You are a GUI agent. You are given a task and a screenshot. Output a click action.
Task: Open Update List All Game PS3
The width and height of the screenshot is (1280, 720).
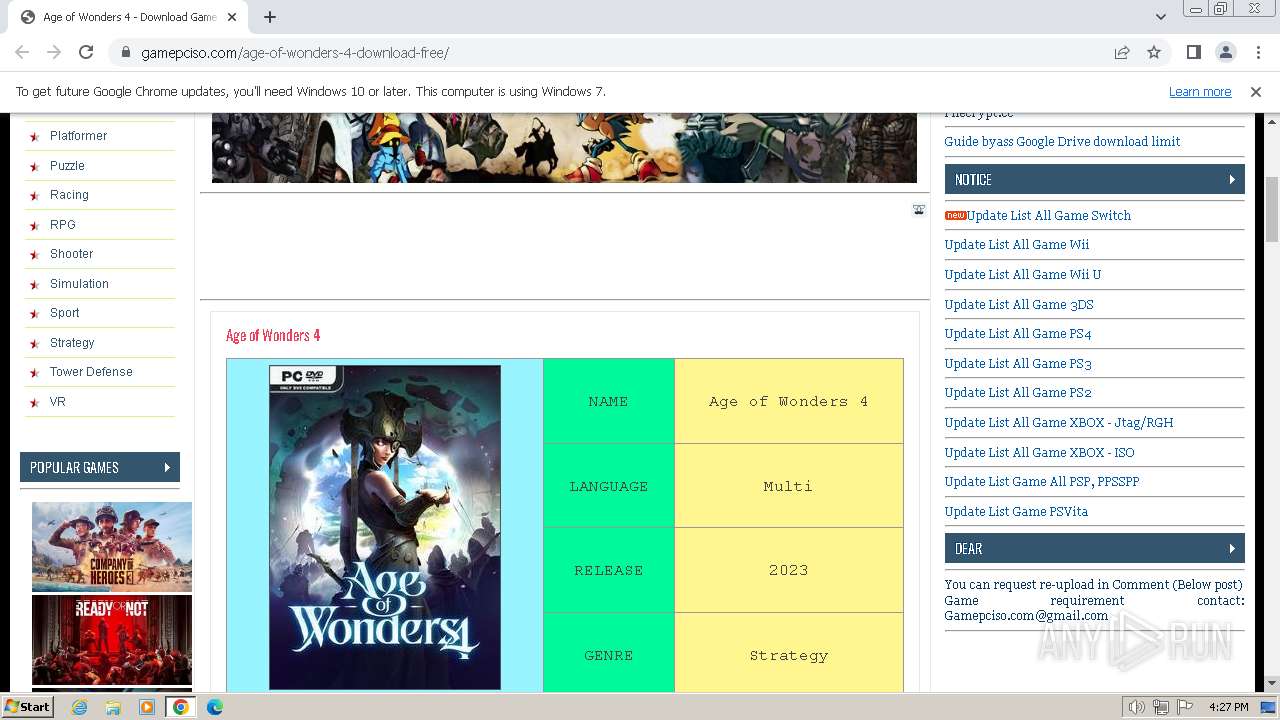tap(1018, 363)
